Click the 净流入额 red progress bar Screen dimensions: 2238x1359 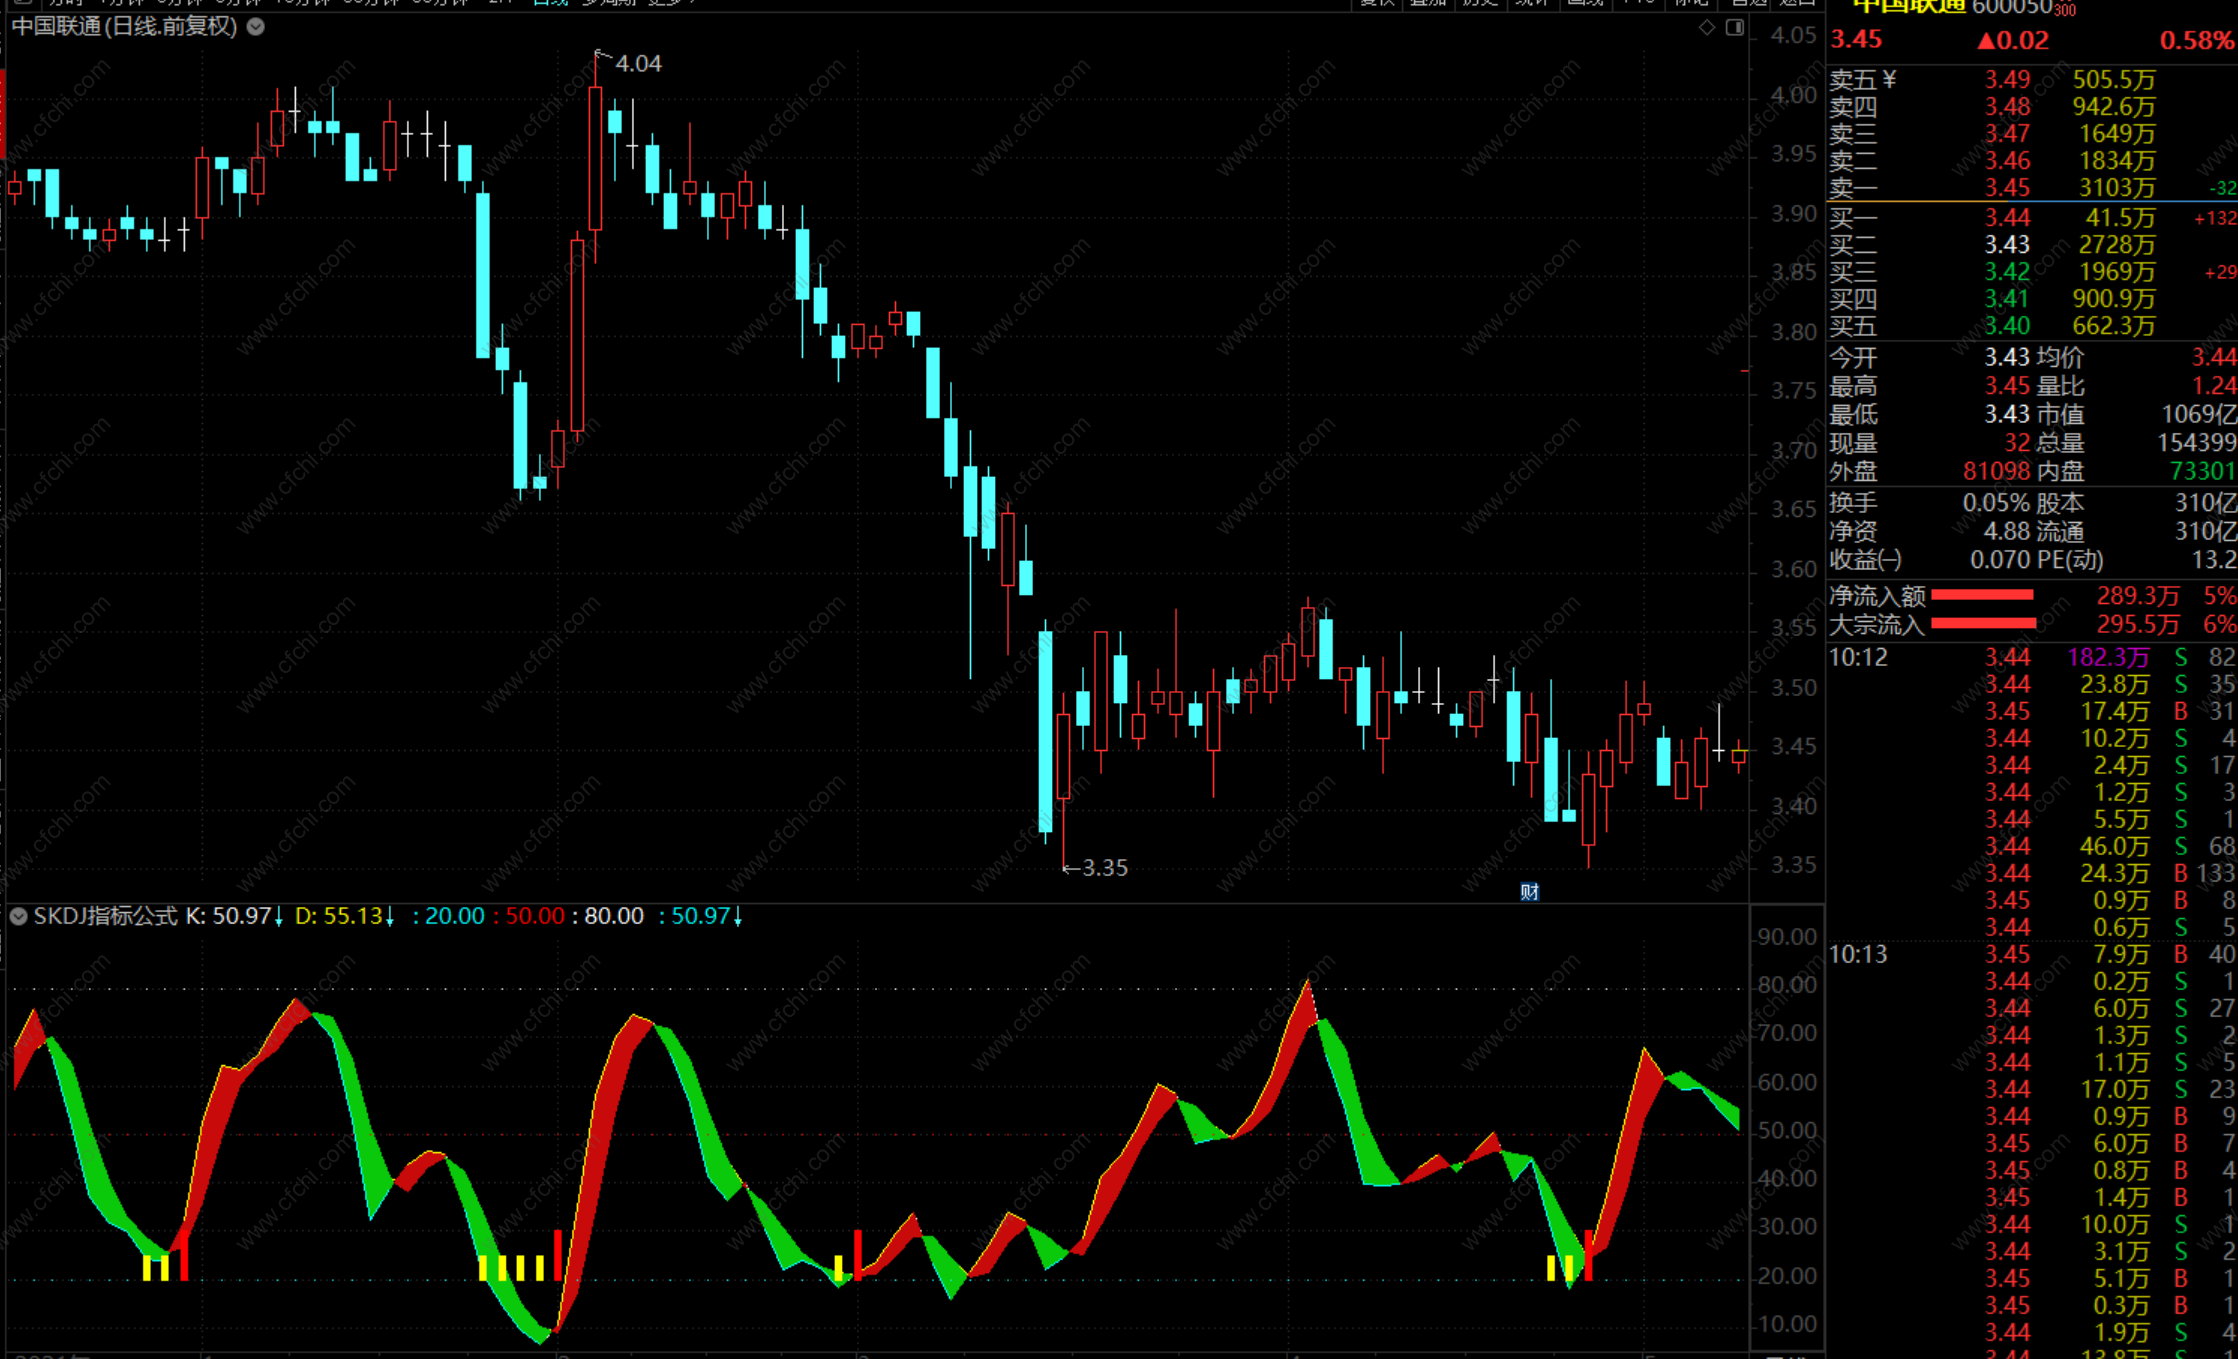(1982, 596)
